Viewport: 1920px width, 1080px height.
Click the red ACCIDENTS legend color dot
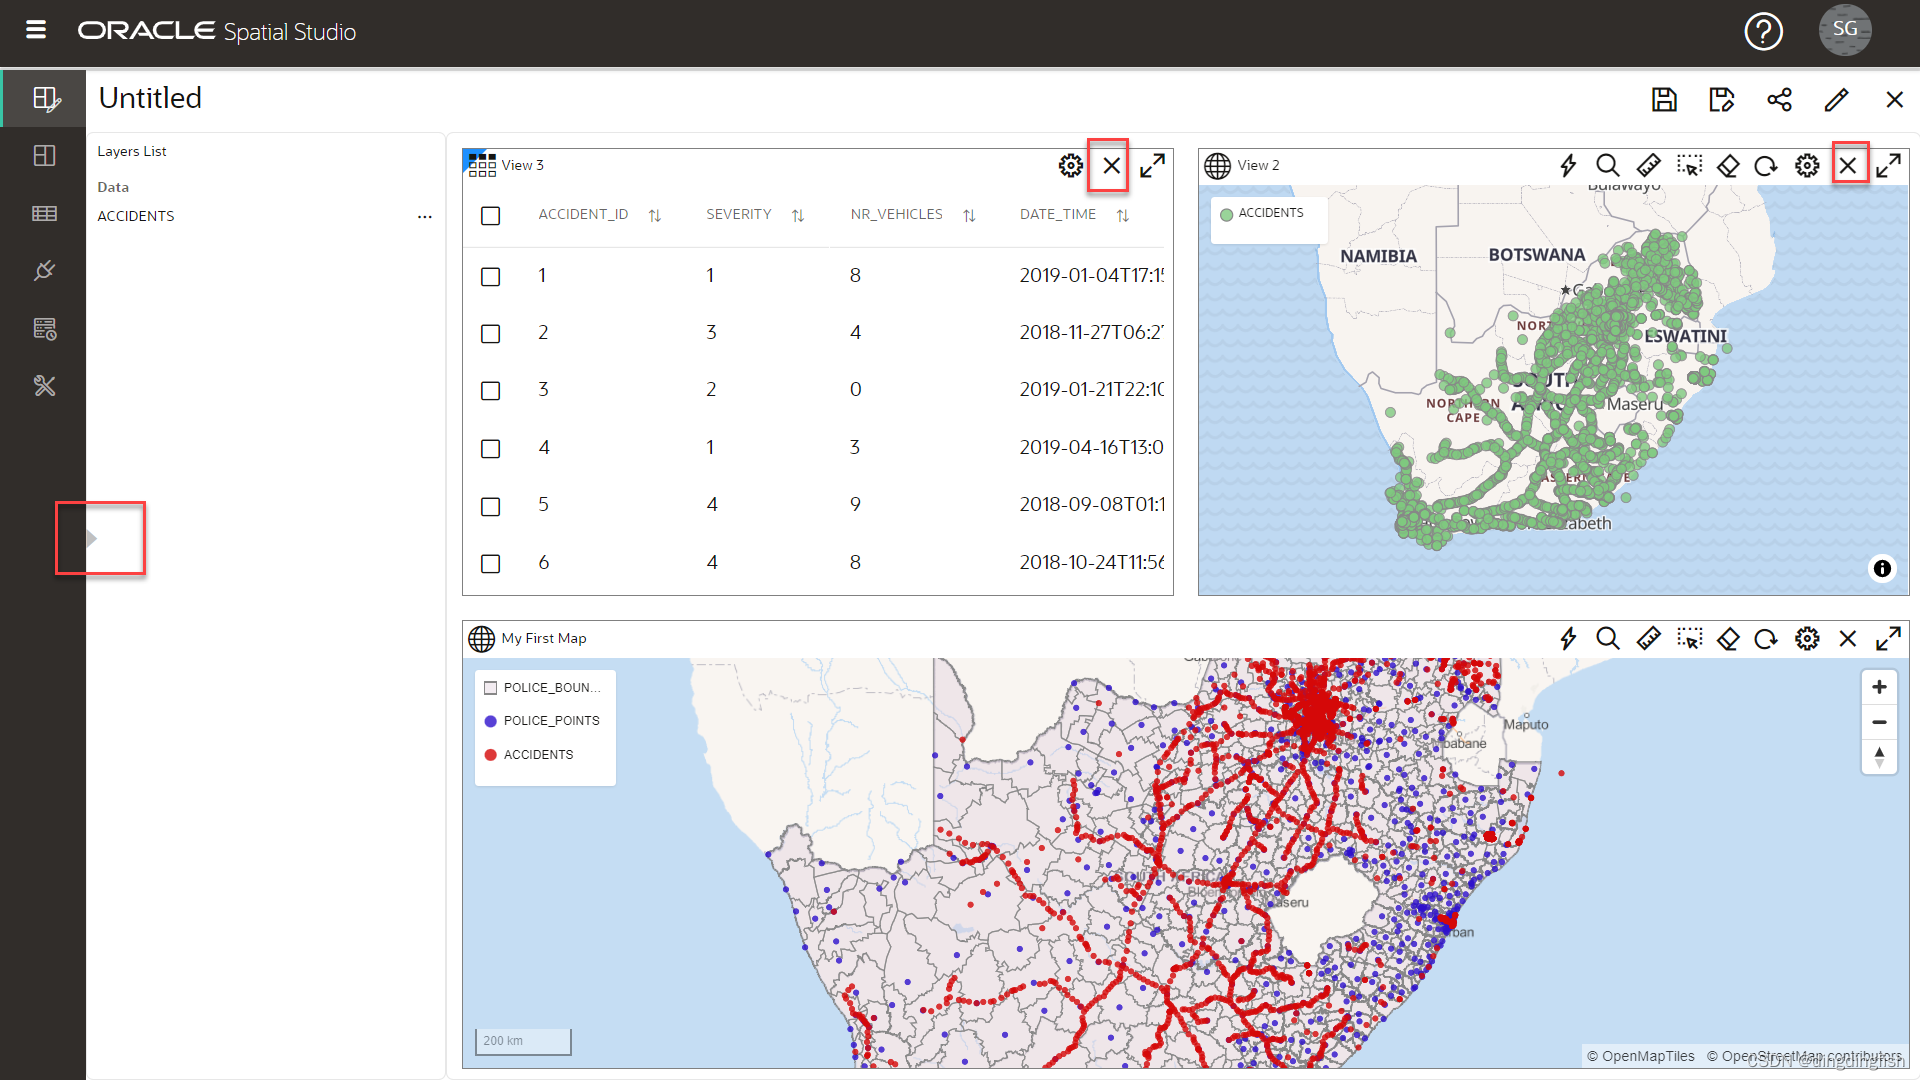tap(490, 755)
